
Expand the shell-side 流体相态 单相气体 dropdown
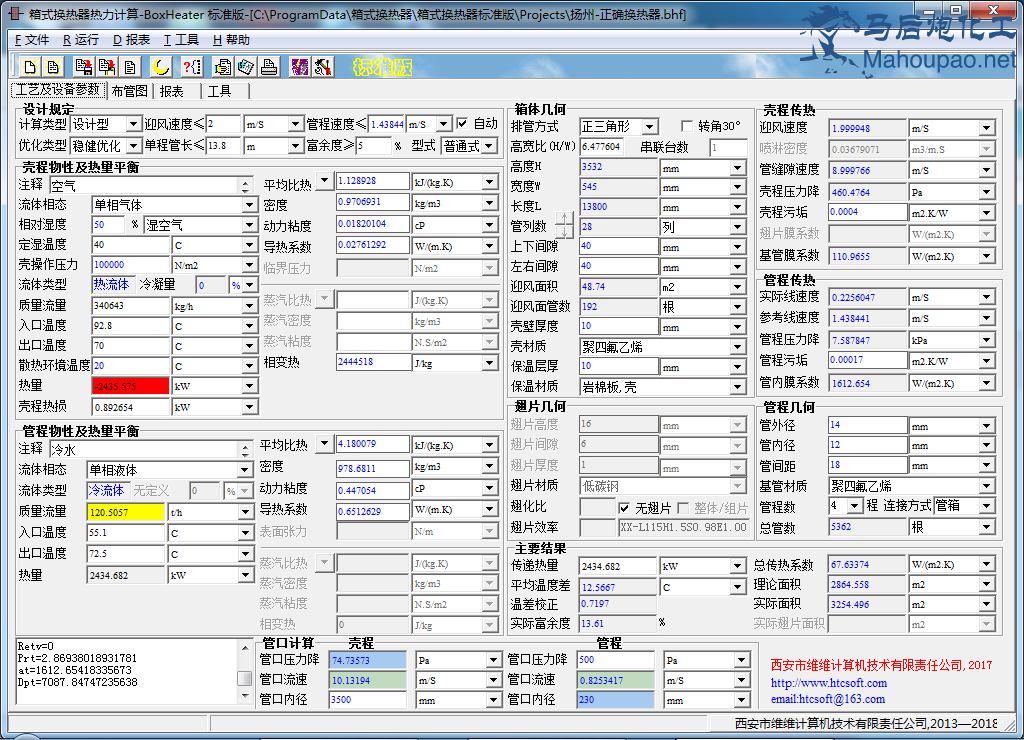point(249,205)
